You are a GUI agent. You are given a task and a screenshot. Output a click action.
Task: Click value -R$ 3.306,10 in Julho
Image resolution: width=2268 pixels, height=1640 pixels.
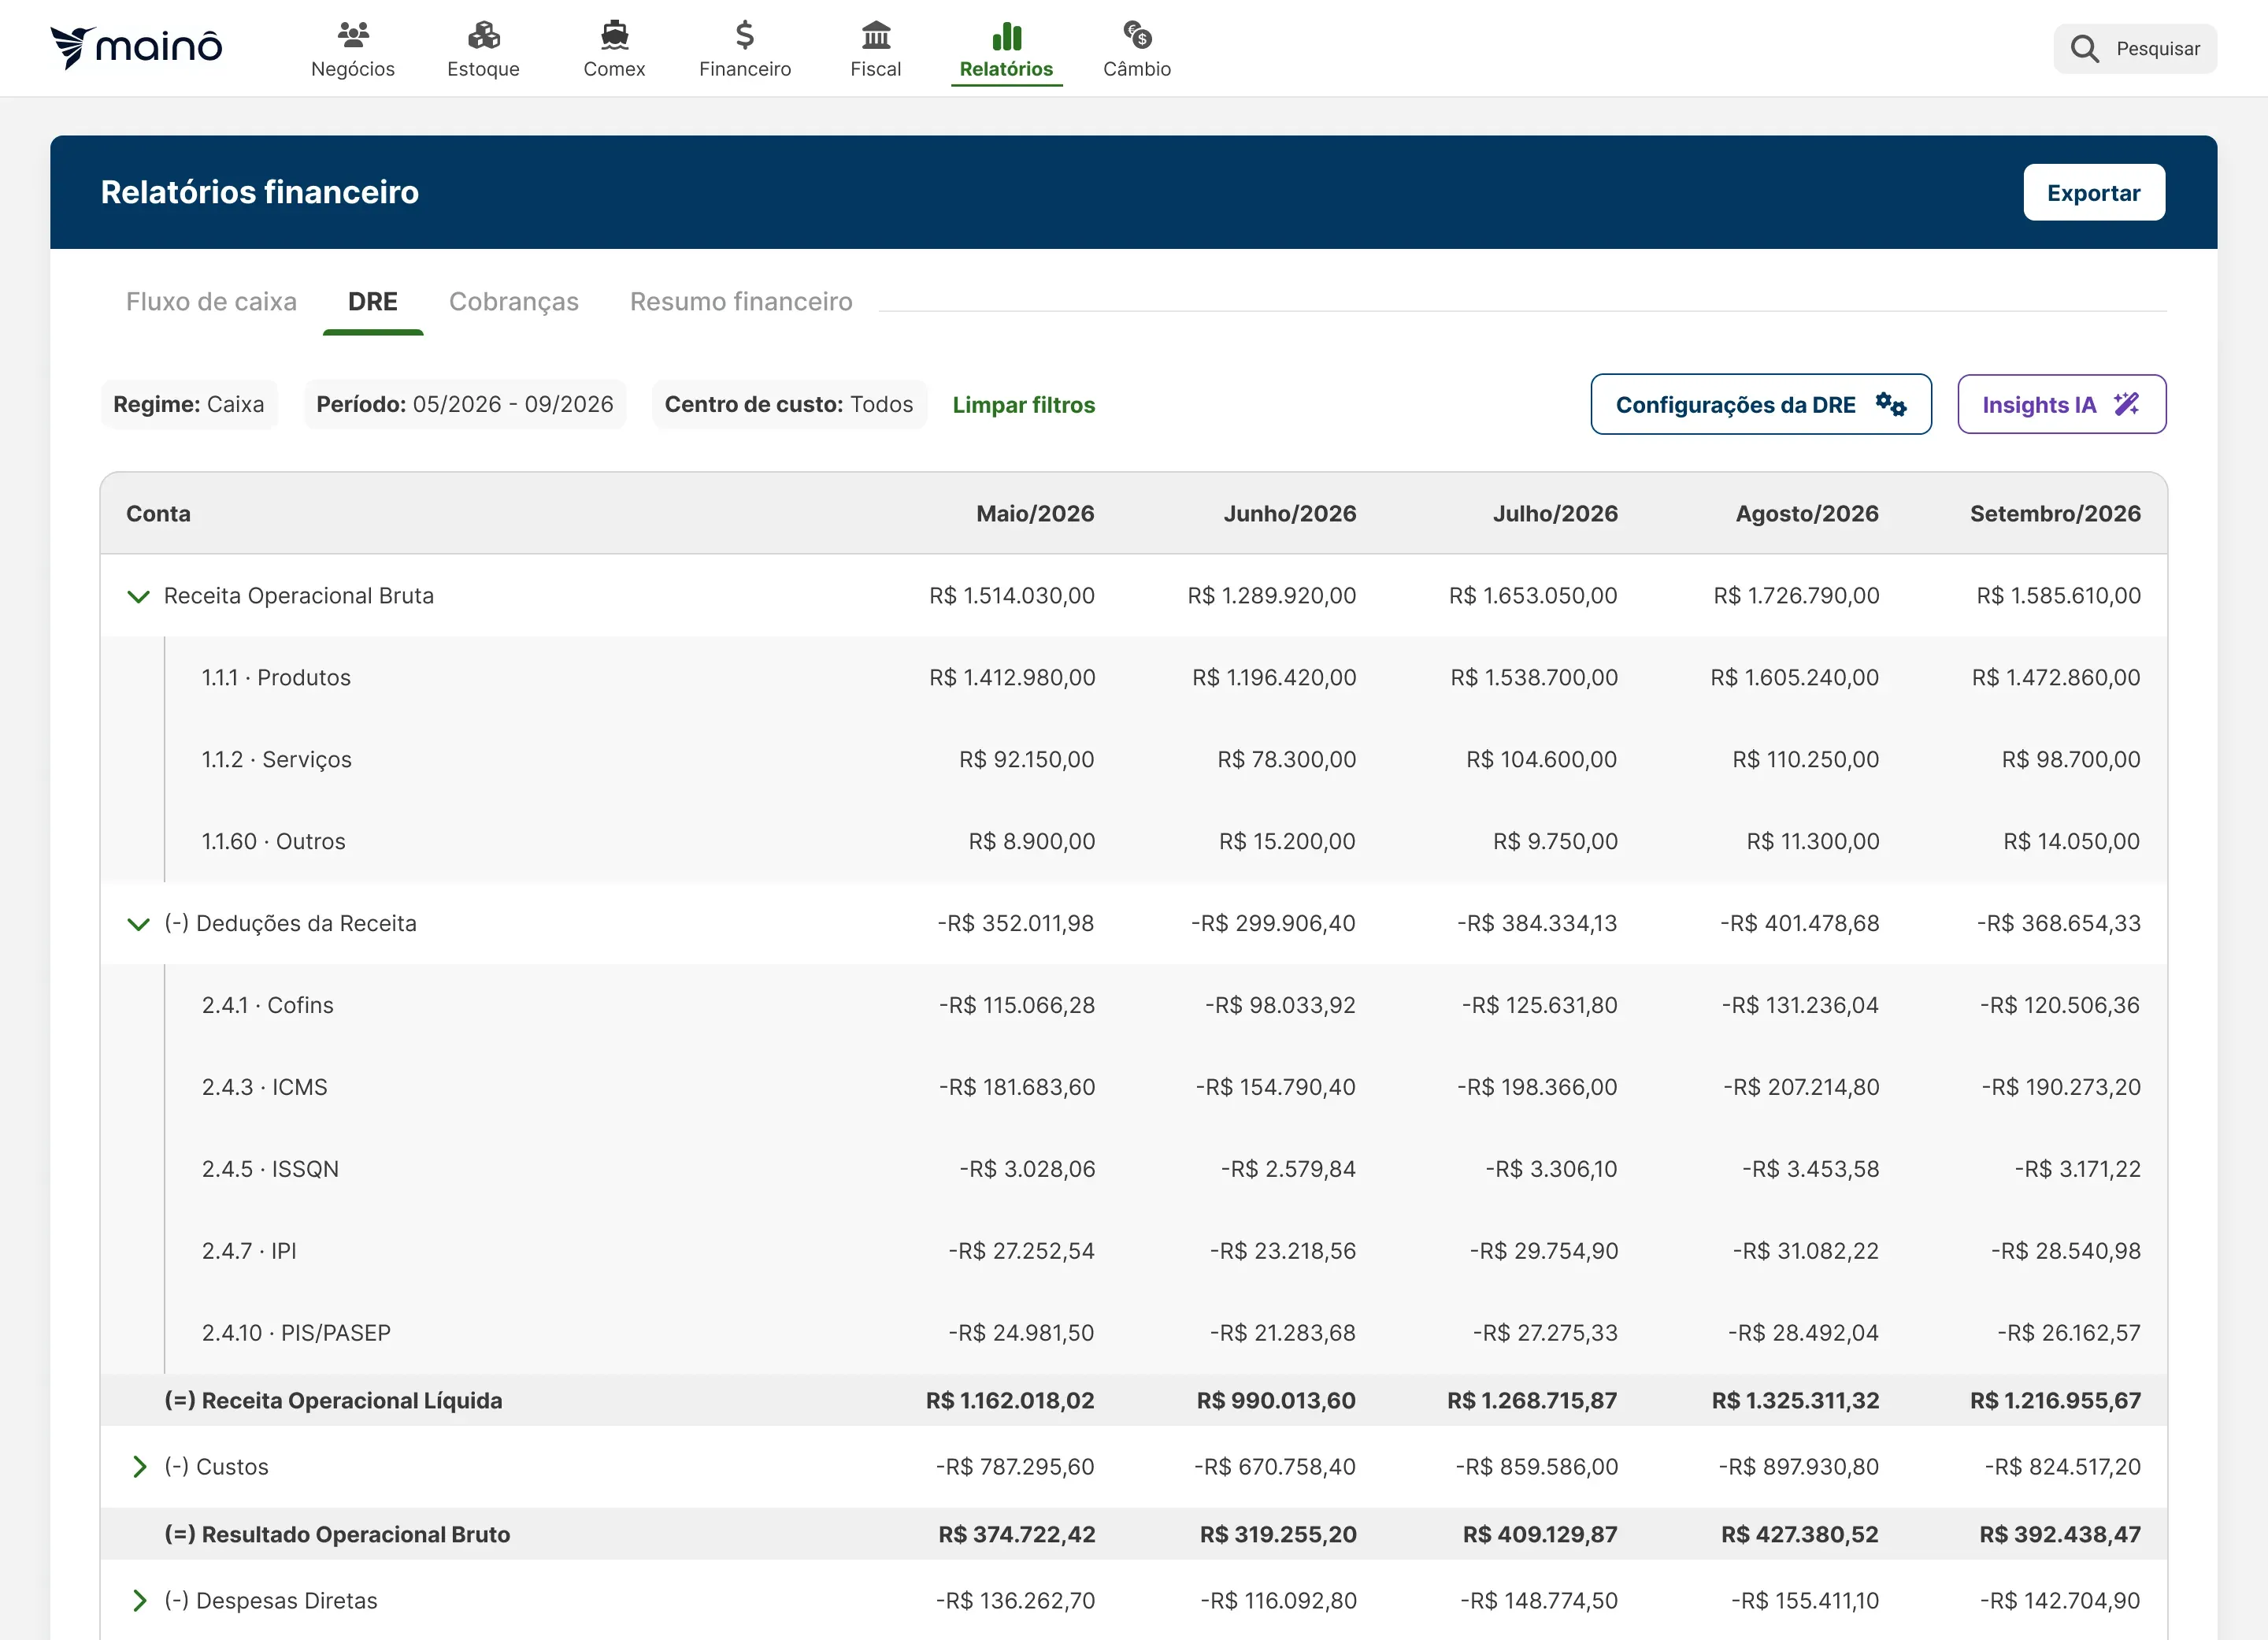pos(1551,1169)
